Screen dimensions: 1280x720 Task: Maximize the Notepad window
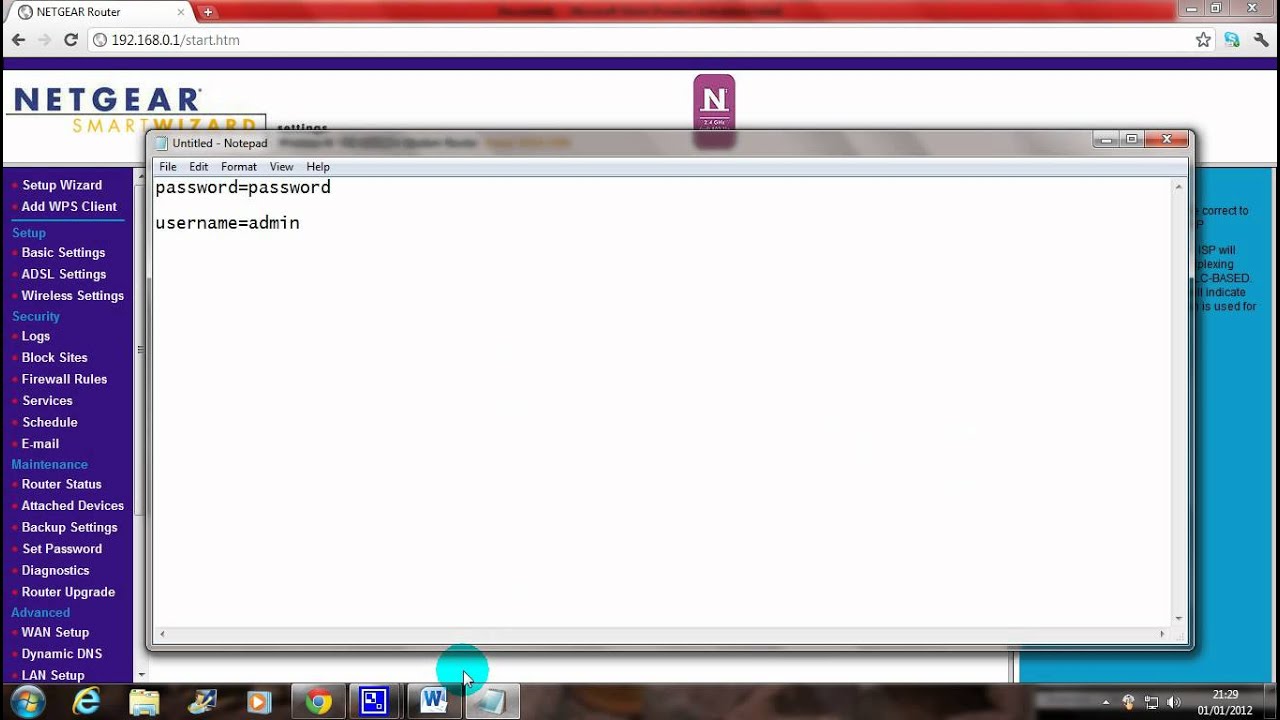click(x=1131, y=139)
